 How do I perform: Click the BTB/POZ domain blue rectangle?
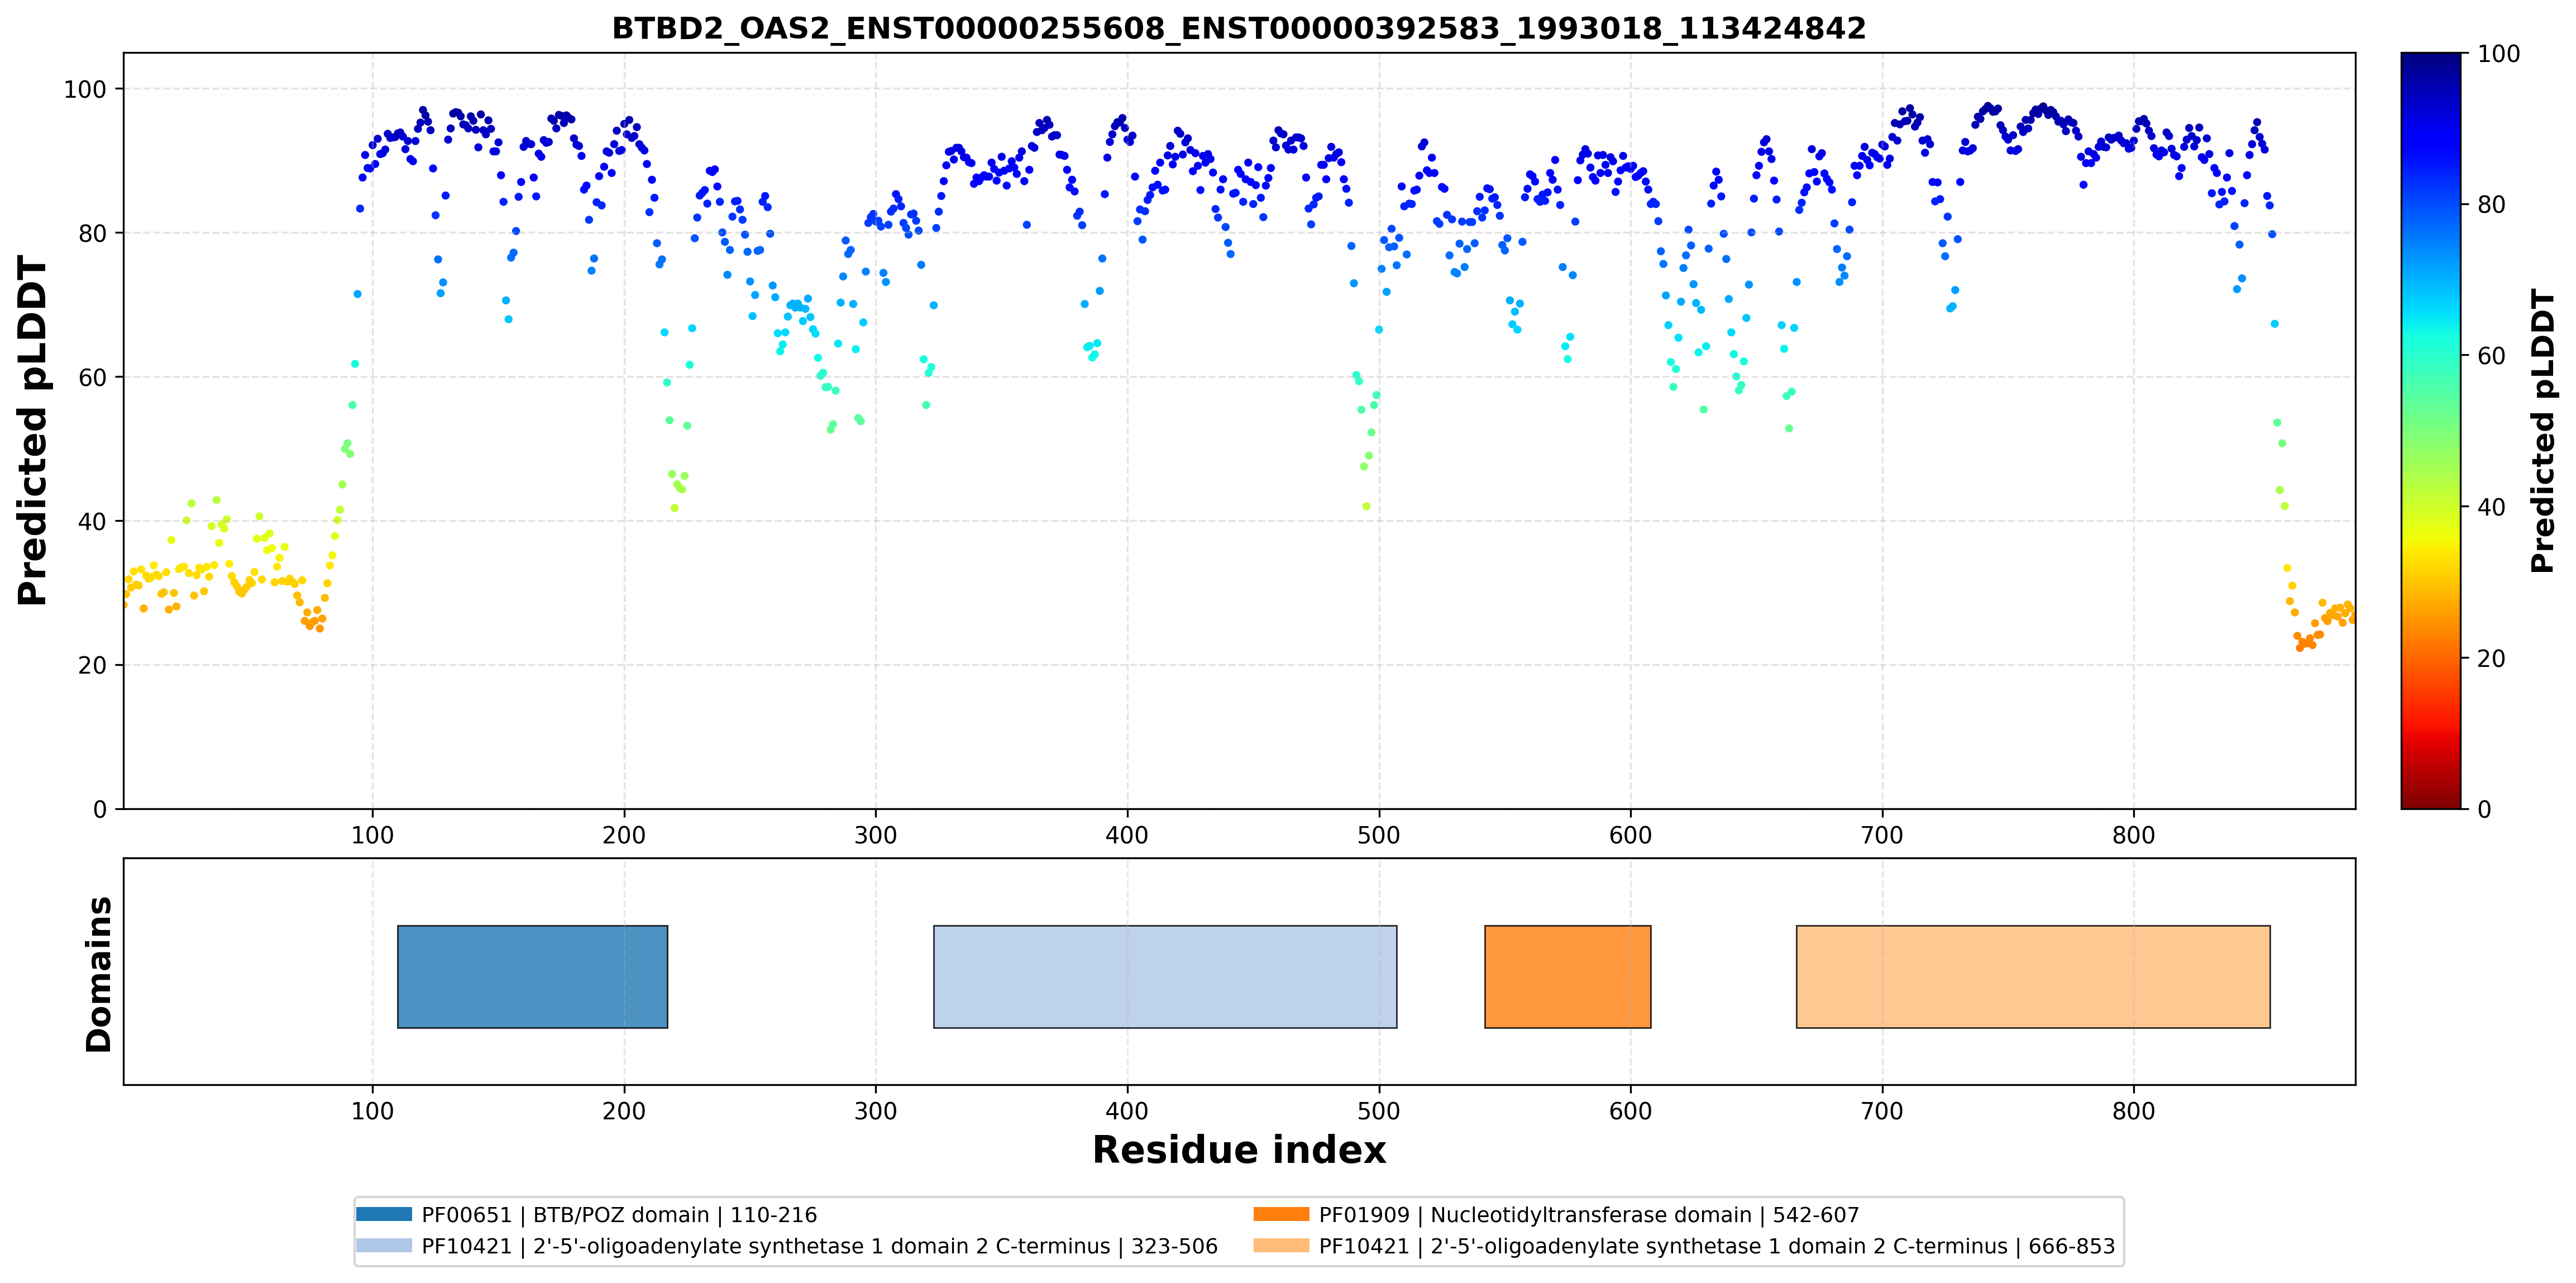[x=532, y=976]
